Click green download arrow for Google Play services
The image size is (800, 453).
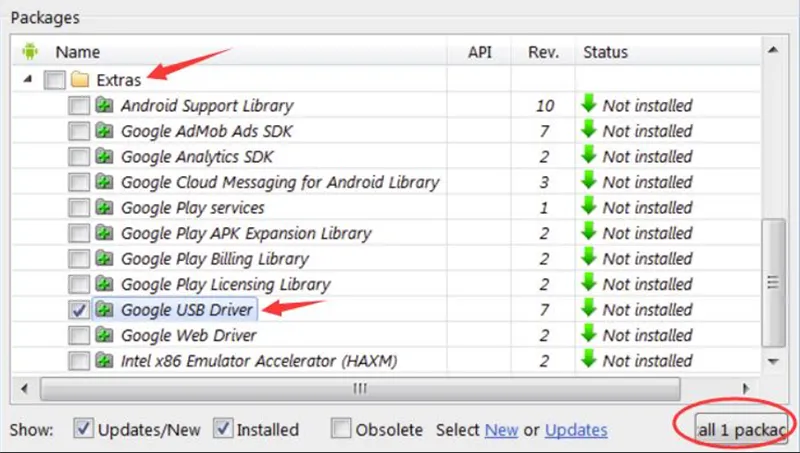tap(589, 207)
